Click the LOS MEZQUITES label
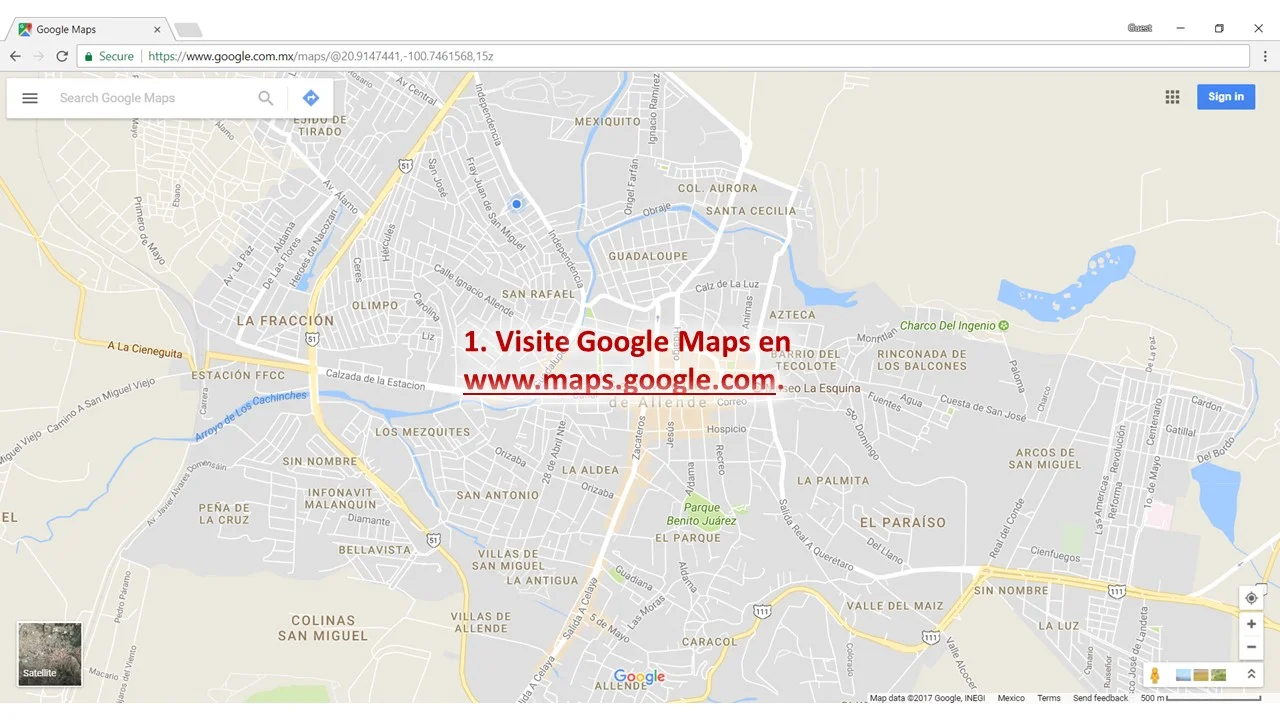 422,432
